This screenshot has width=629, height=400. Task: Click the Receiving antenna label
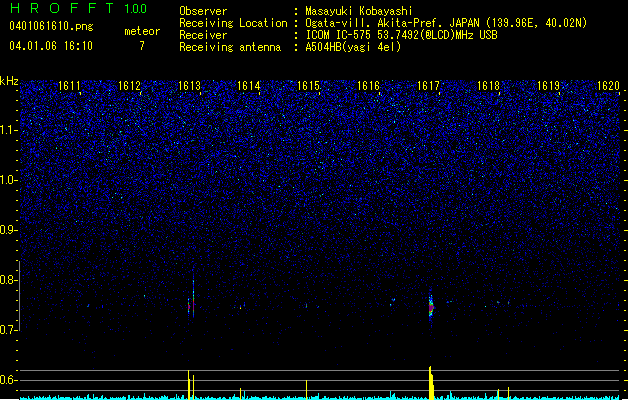click(230, 47)
